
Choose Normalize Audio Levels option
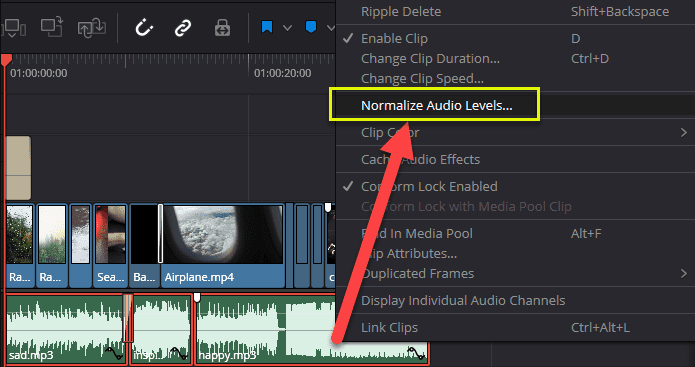(x=437, y=105)
